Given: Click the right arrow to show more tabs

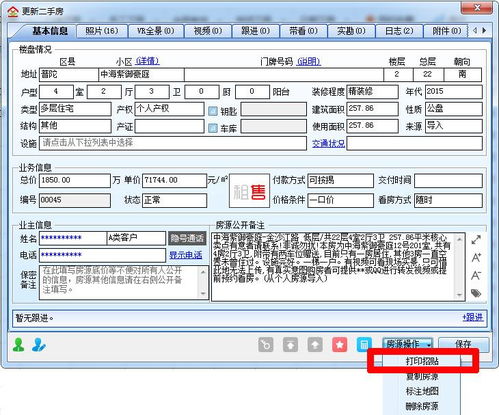Looking at the screenshot, I should (x=484, y=31).
